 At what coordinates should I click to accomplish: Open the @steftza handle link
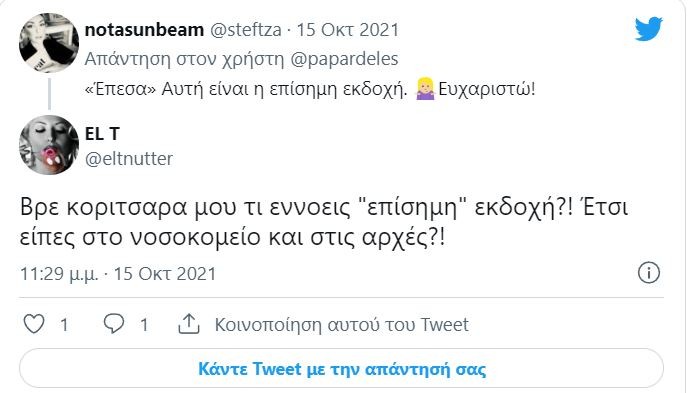(x=245, y=30)
